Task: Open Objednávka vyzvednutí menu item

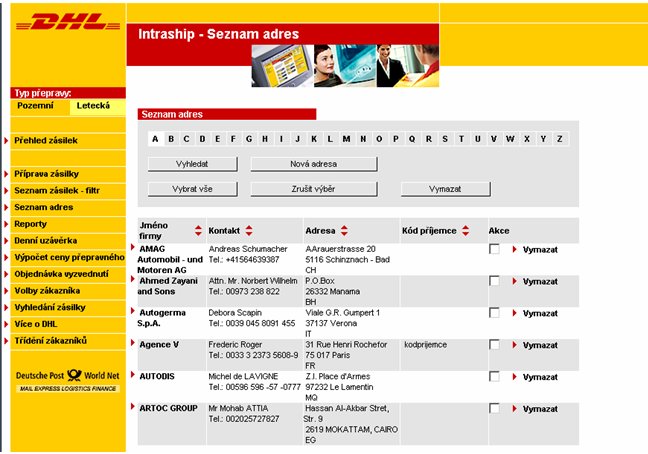Action: tap(61, 274)
